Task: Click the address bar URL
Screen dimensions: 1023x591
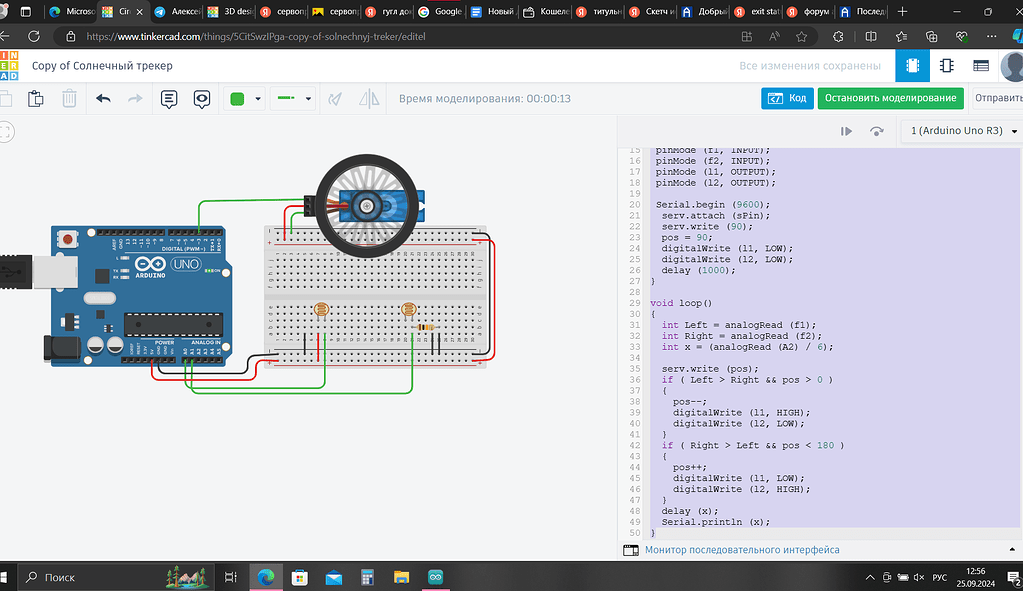Action: point(256,37)
